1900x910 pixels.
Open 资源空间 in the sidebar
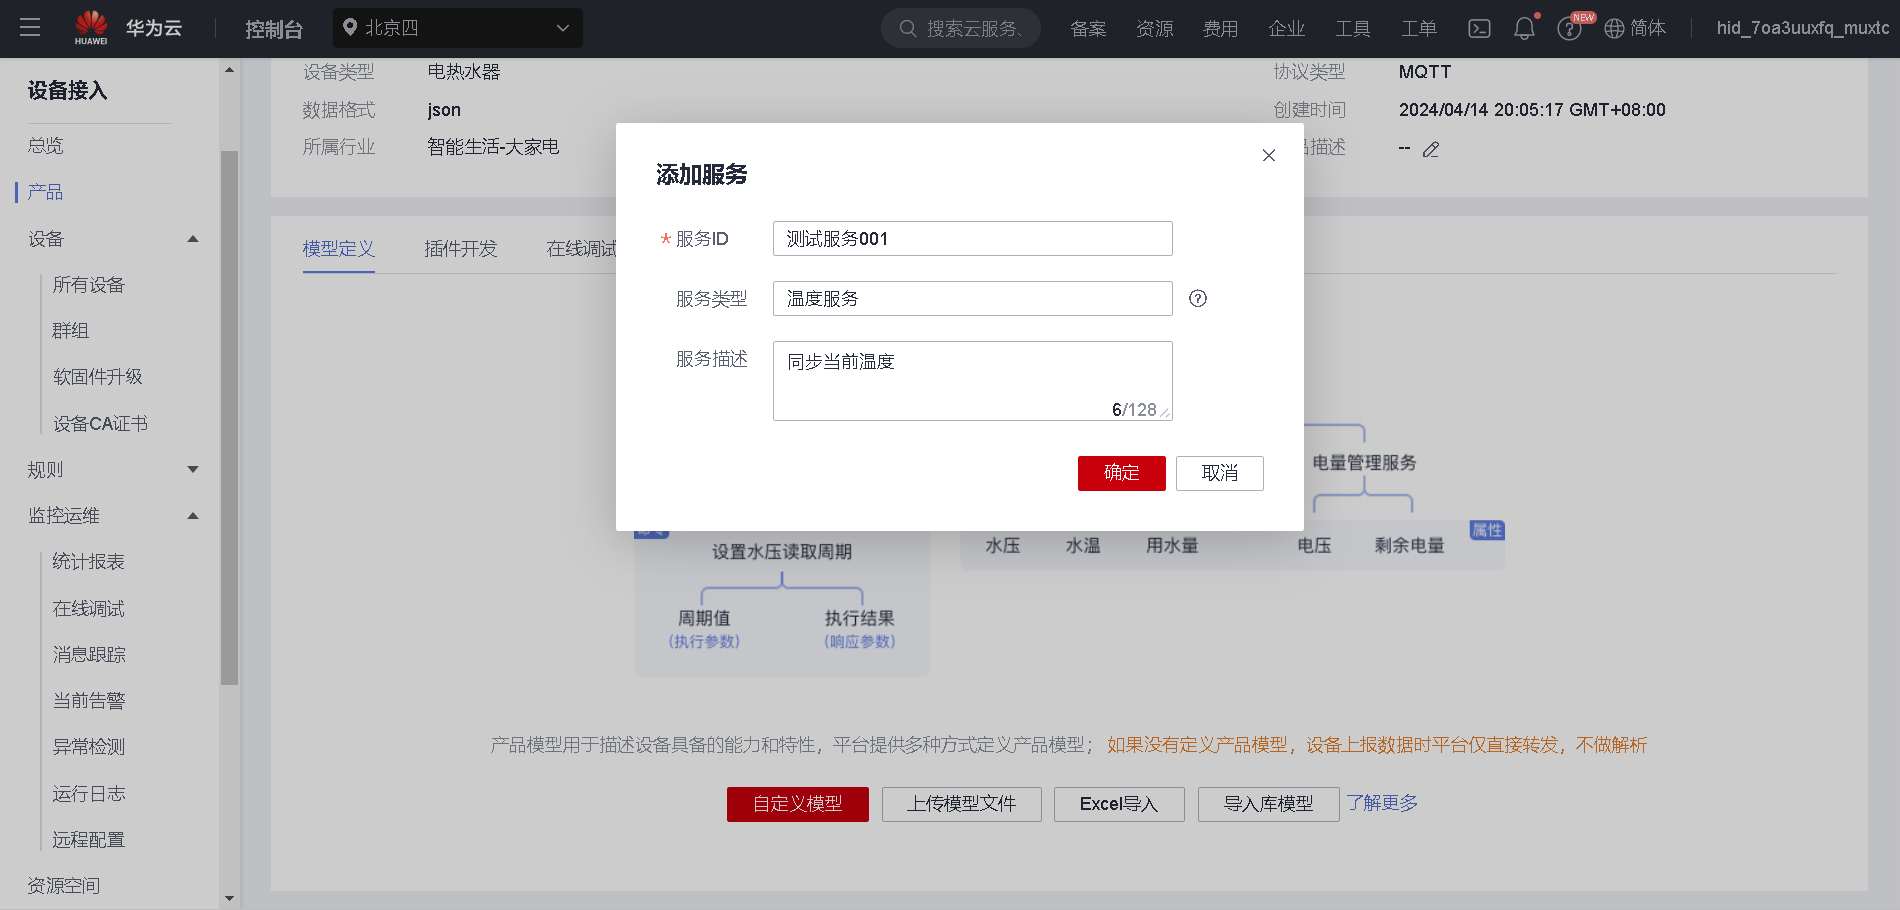tap(64, 886)
